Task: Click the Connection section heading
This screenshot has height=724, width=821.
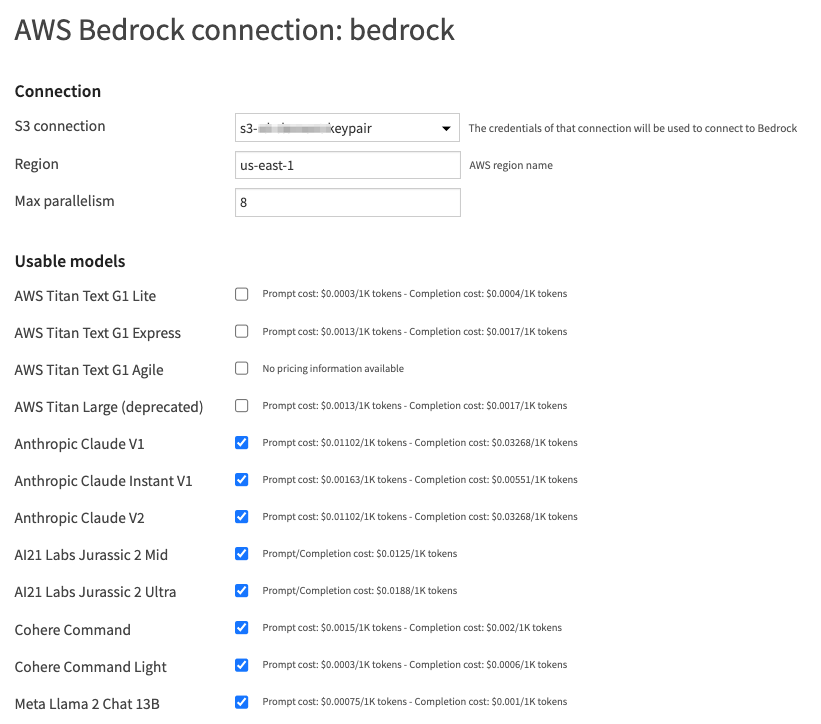Action: 57,91
